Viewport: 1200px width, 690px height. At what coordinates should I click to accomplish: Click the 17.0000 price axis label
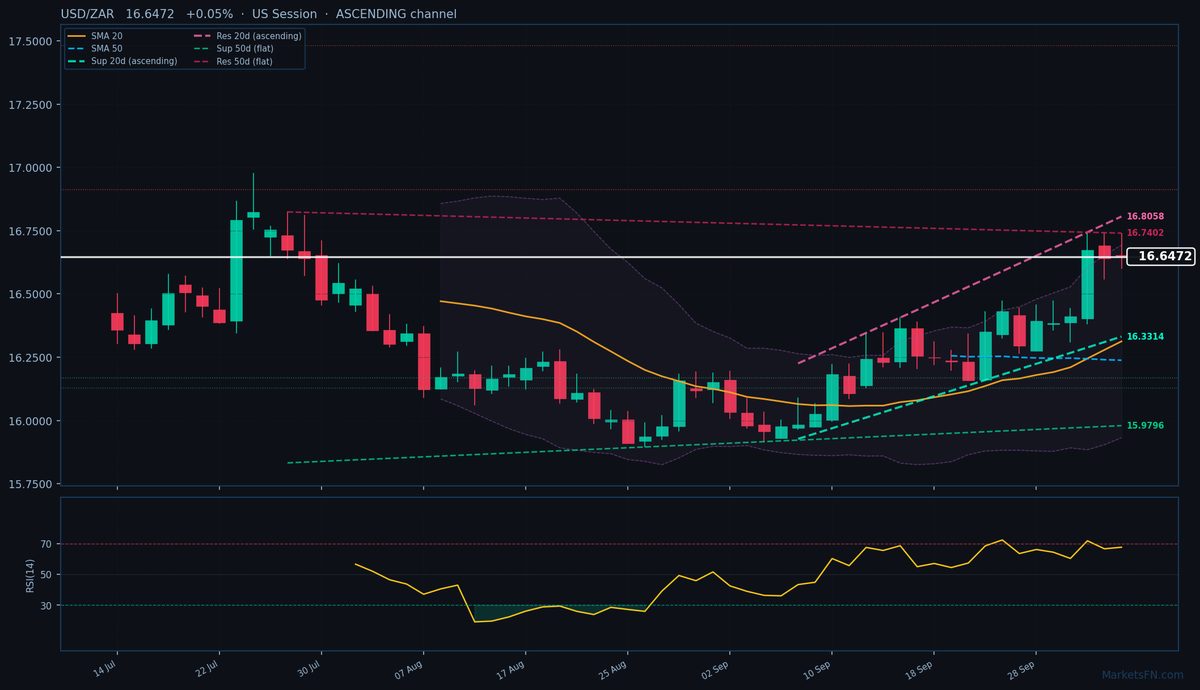(30, 168)
